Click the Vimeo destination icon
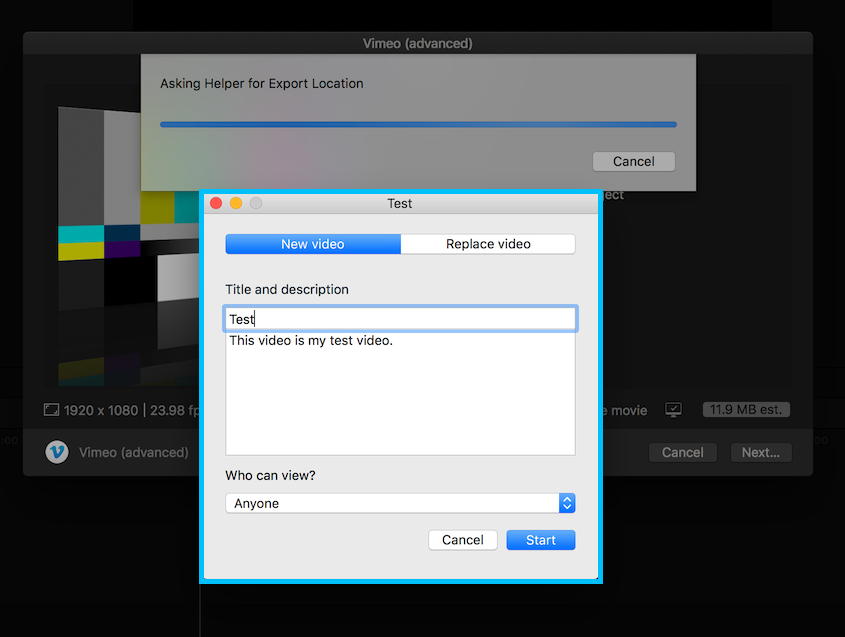Viewport: 845px width, 637px height. (x=57, y=452)
